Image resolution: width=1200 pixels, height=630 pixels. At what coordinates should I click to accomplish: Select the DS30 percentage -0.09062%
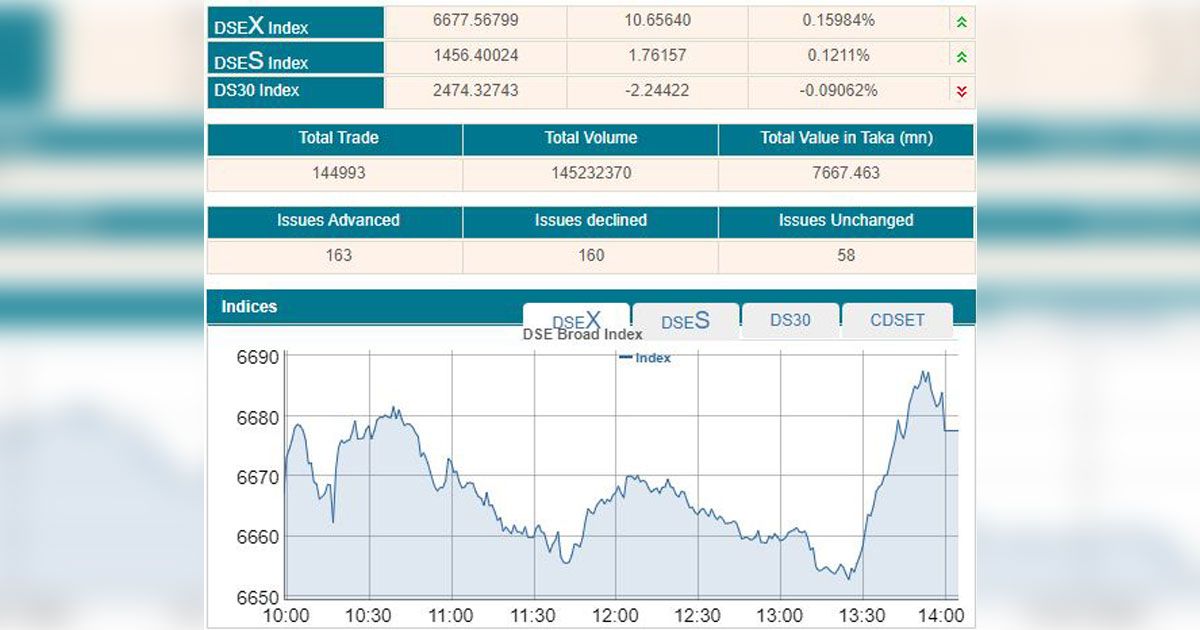[840, 90]
